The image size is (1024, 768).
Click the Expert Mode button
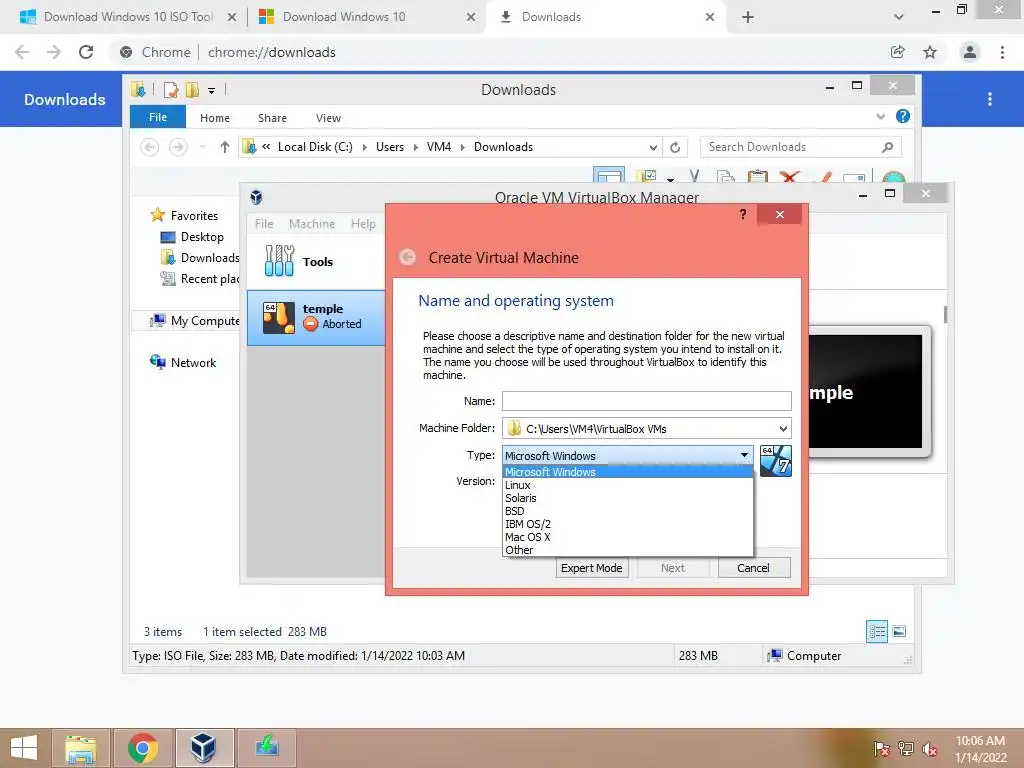592,568
